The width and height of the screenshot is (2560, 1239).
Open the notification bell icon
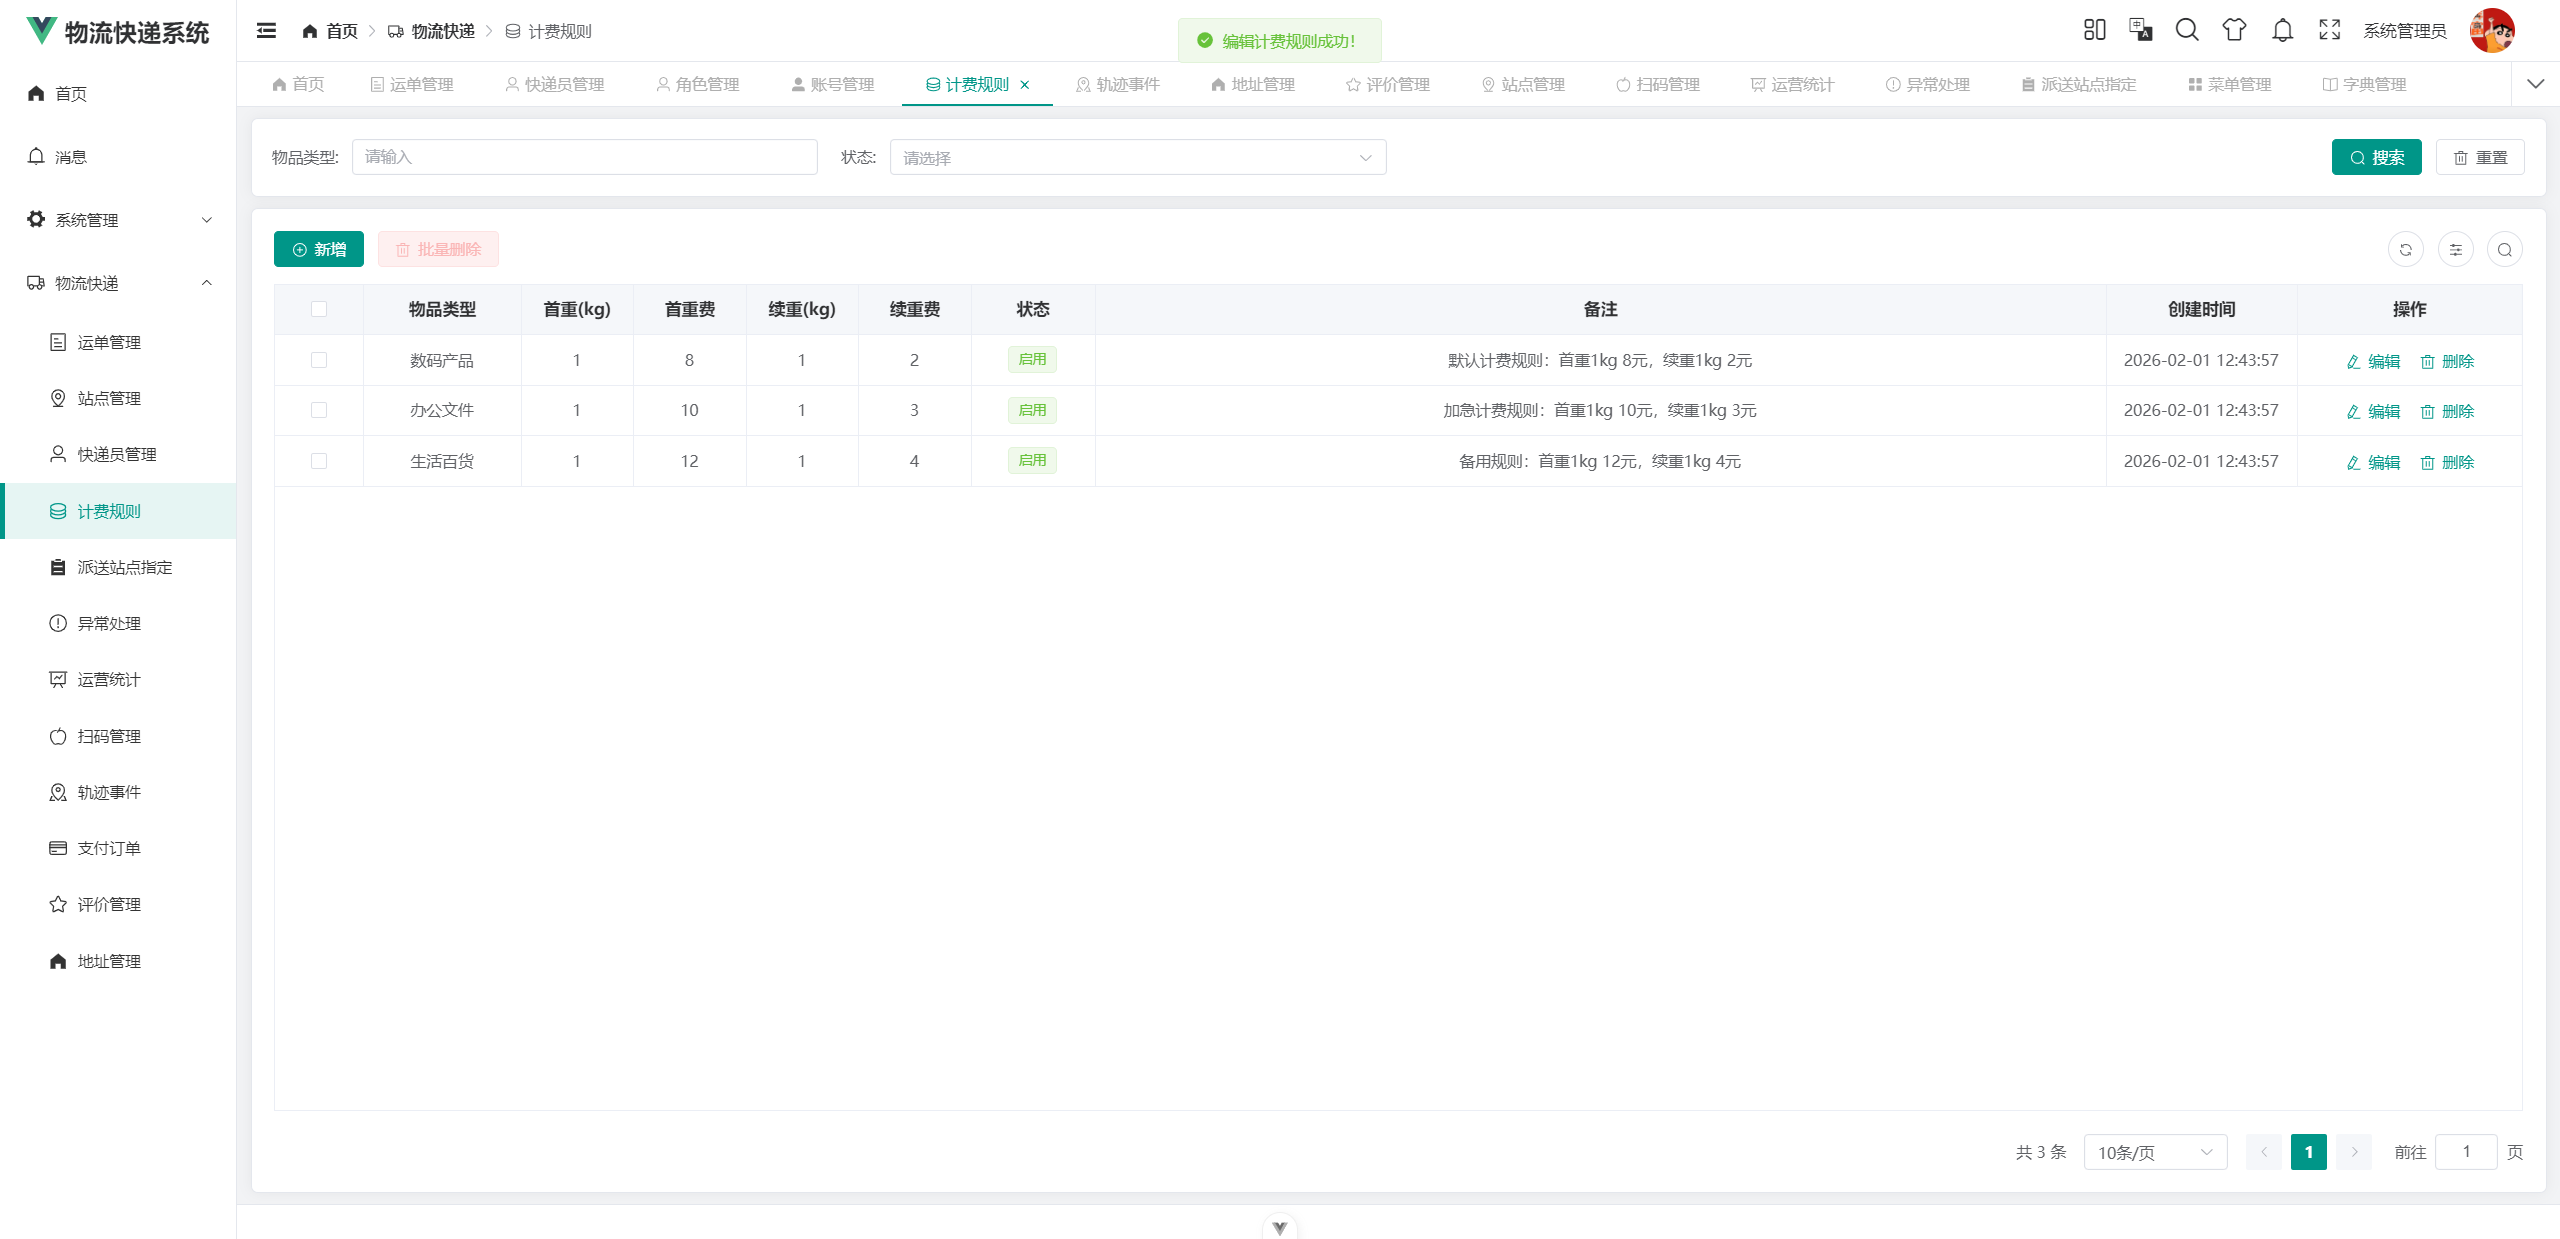2282,30
